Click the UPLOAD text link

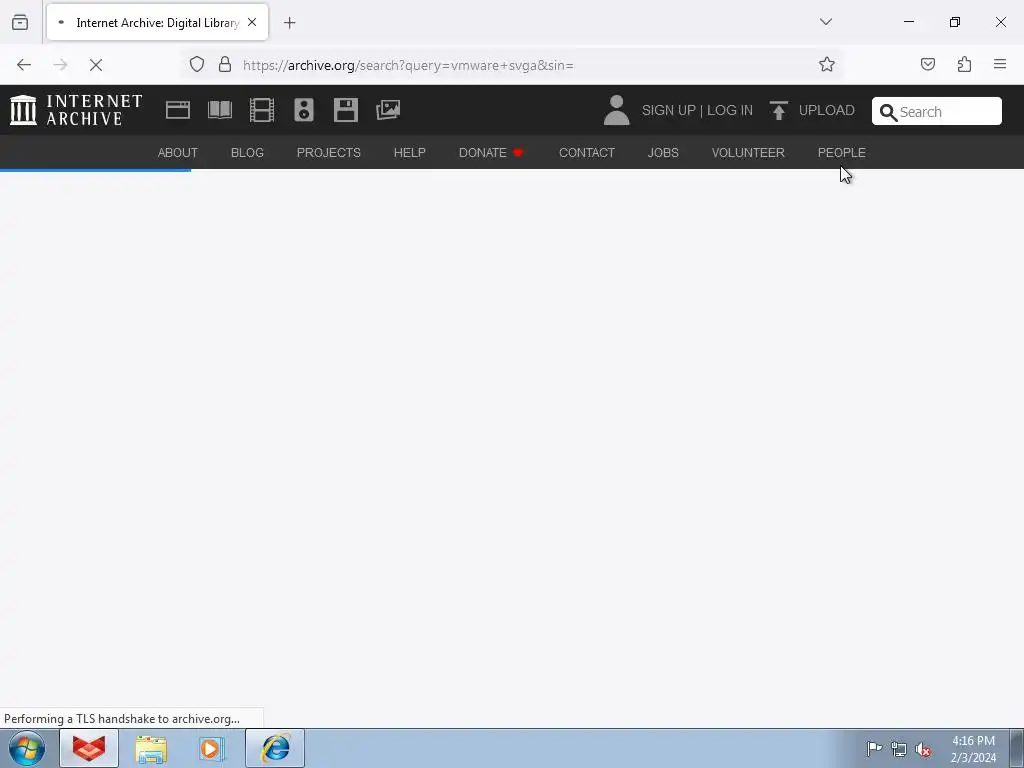click(827, 110)
